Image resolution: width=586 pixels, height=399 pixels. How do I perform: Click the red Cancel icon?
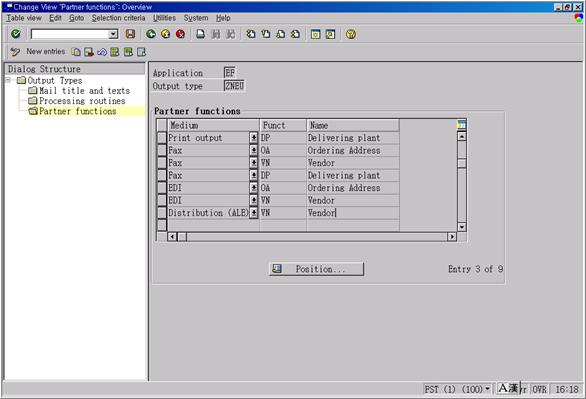(181, 34)
